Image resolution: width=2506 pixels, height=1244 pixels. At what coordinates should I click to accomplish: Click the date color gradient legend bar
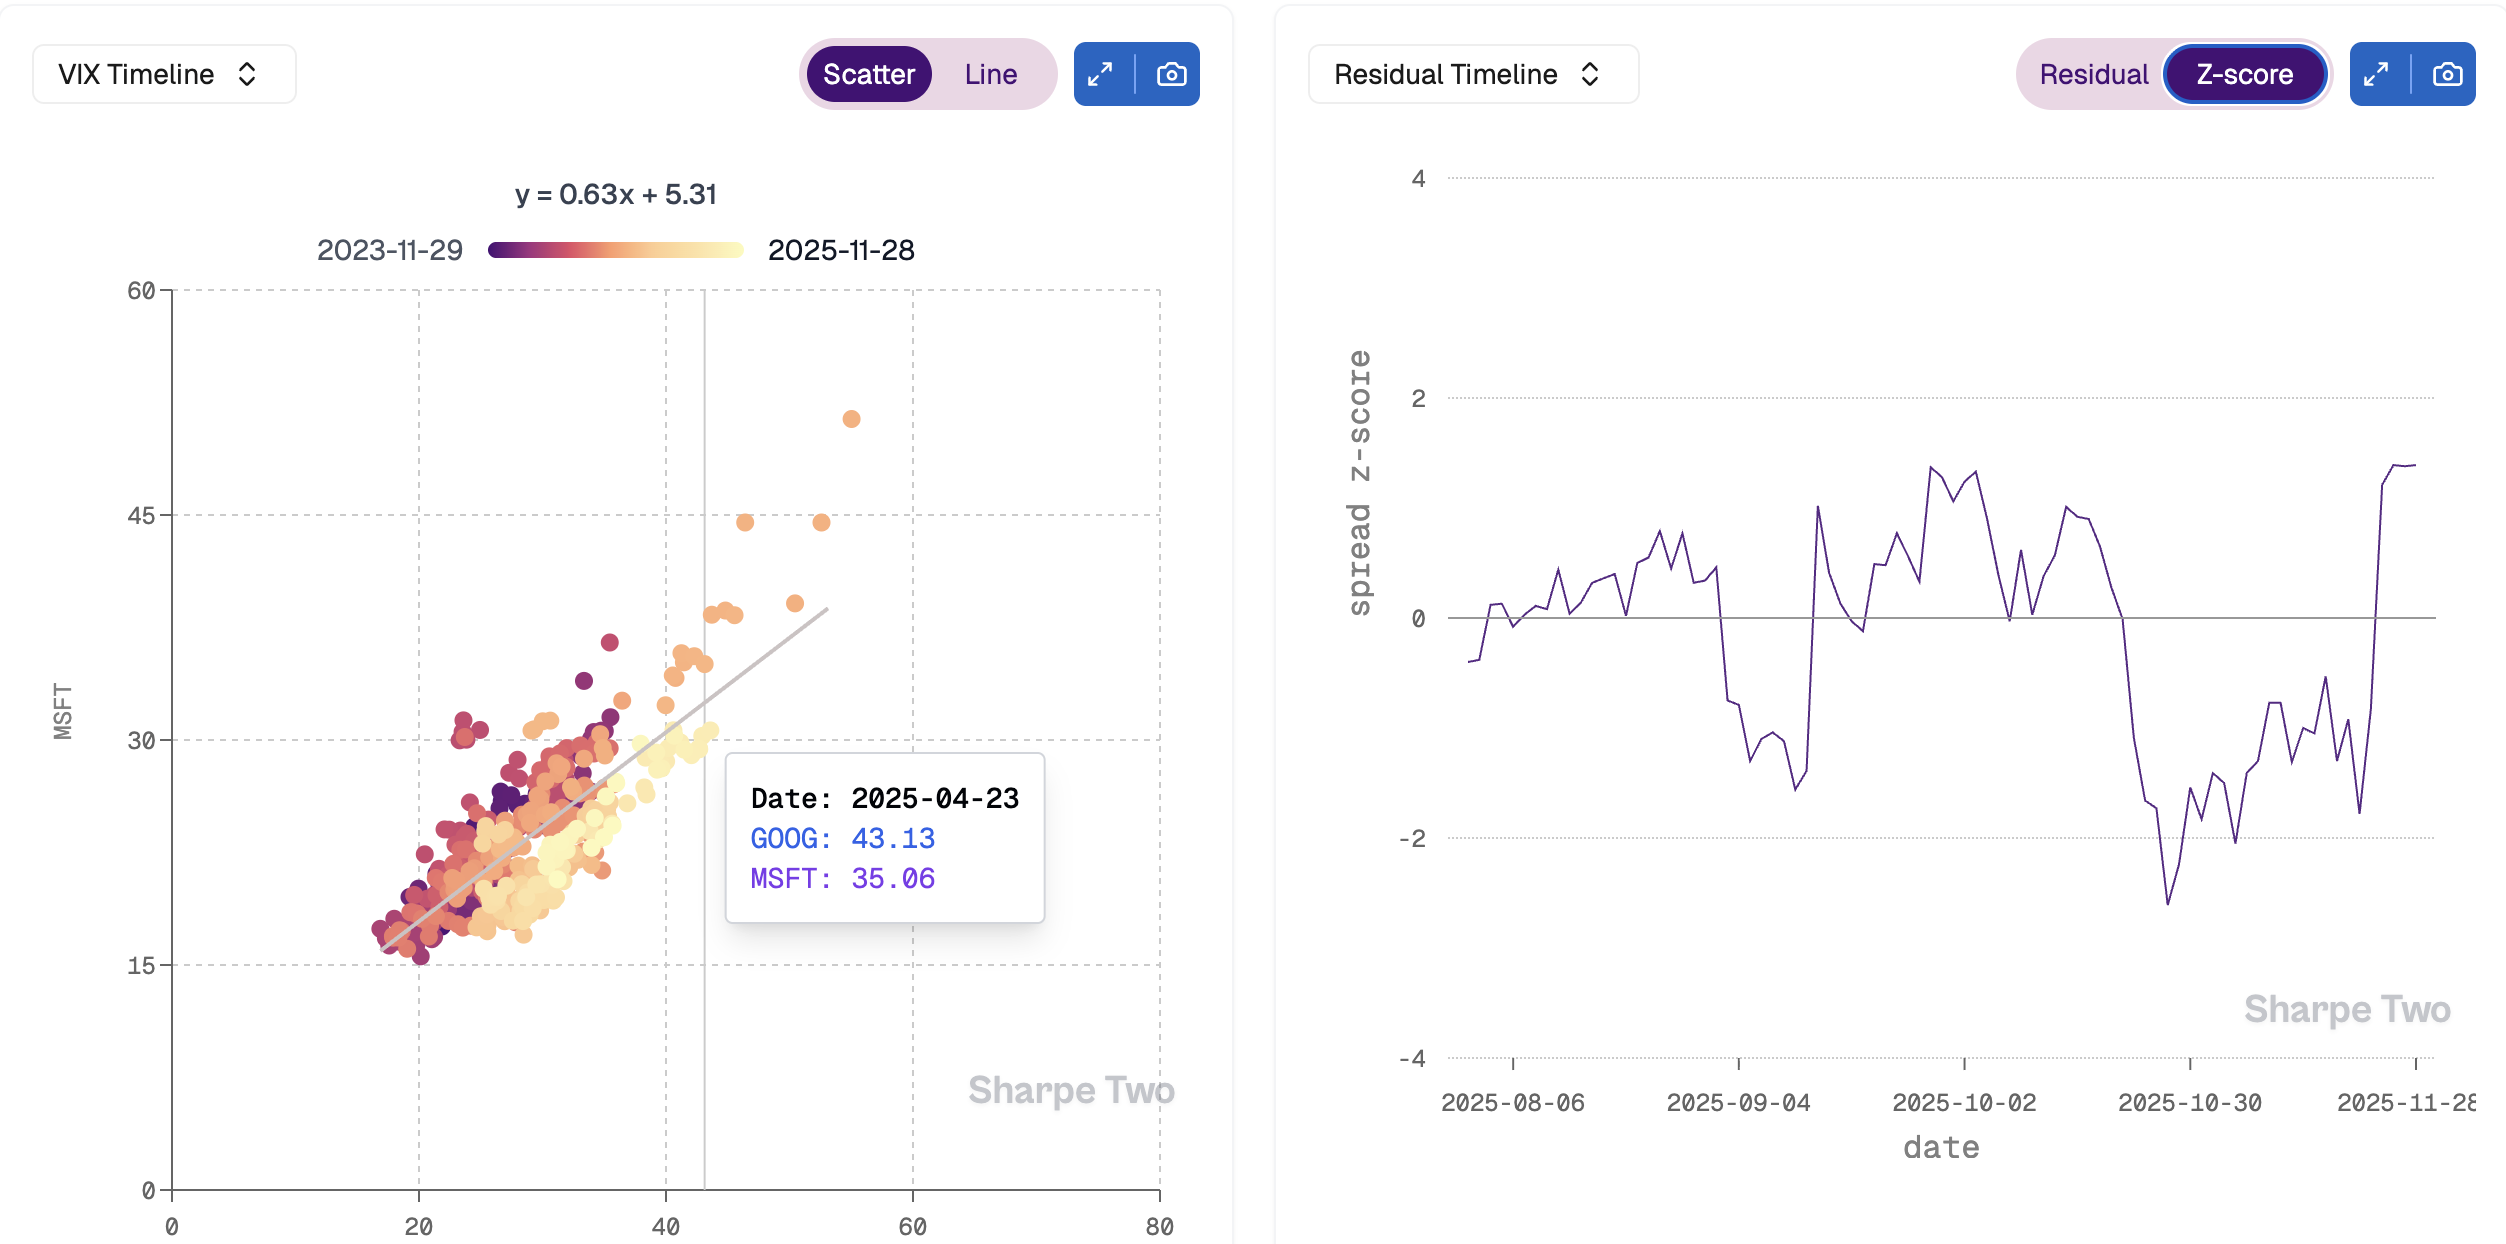(616, 250)
